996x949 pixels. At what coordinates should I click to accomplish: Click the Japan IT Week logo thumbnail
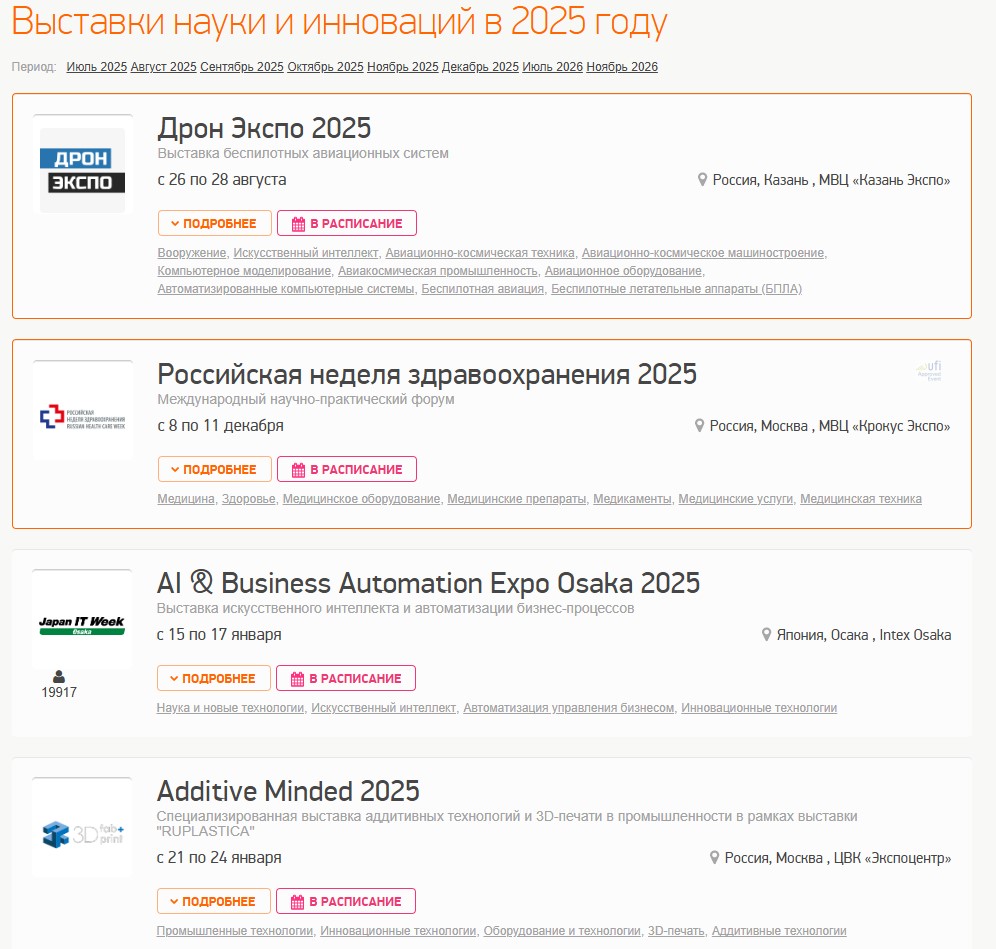point(83,618)
